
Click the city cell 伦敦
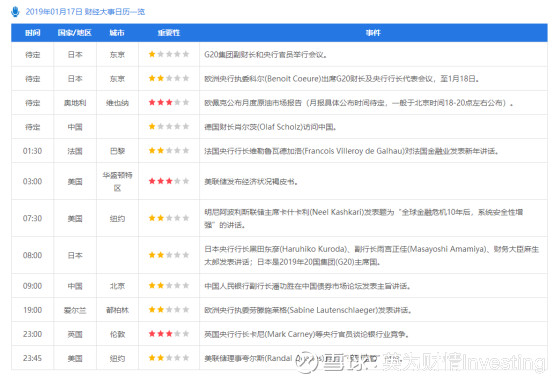pyautogui.click(x=117, y=334)
